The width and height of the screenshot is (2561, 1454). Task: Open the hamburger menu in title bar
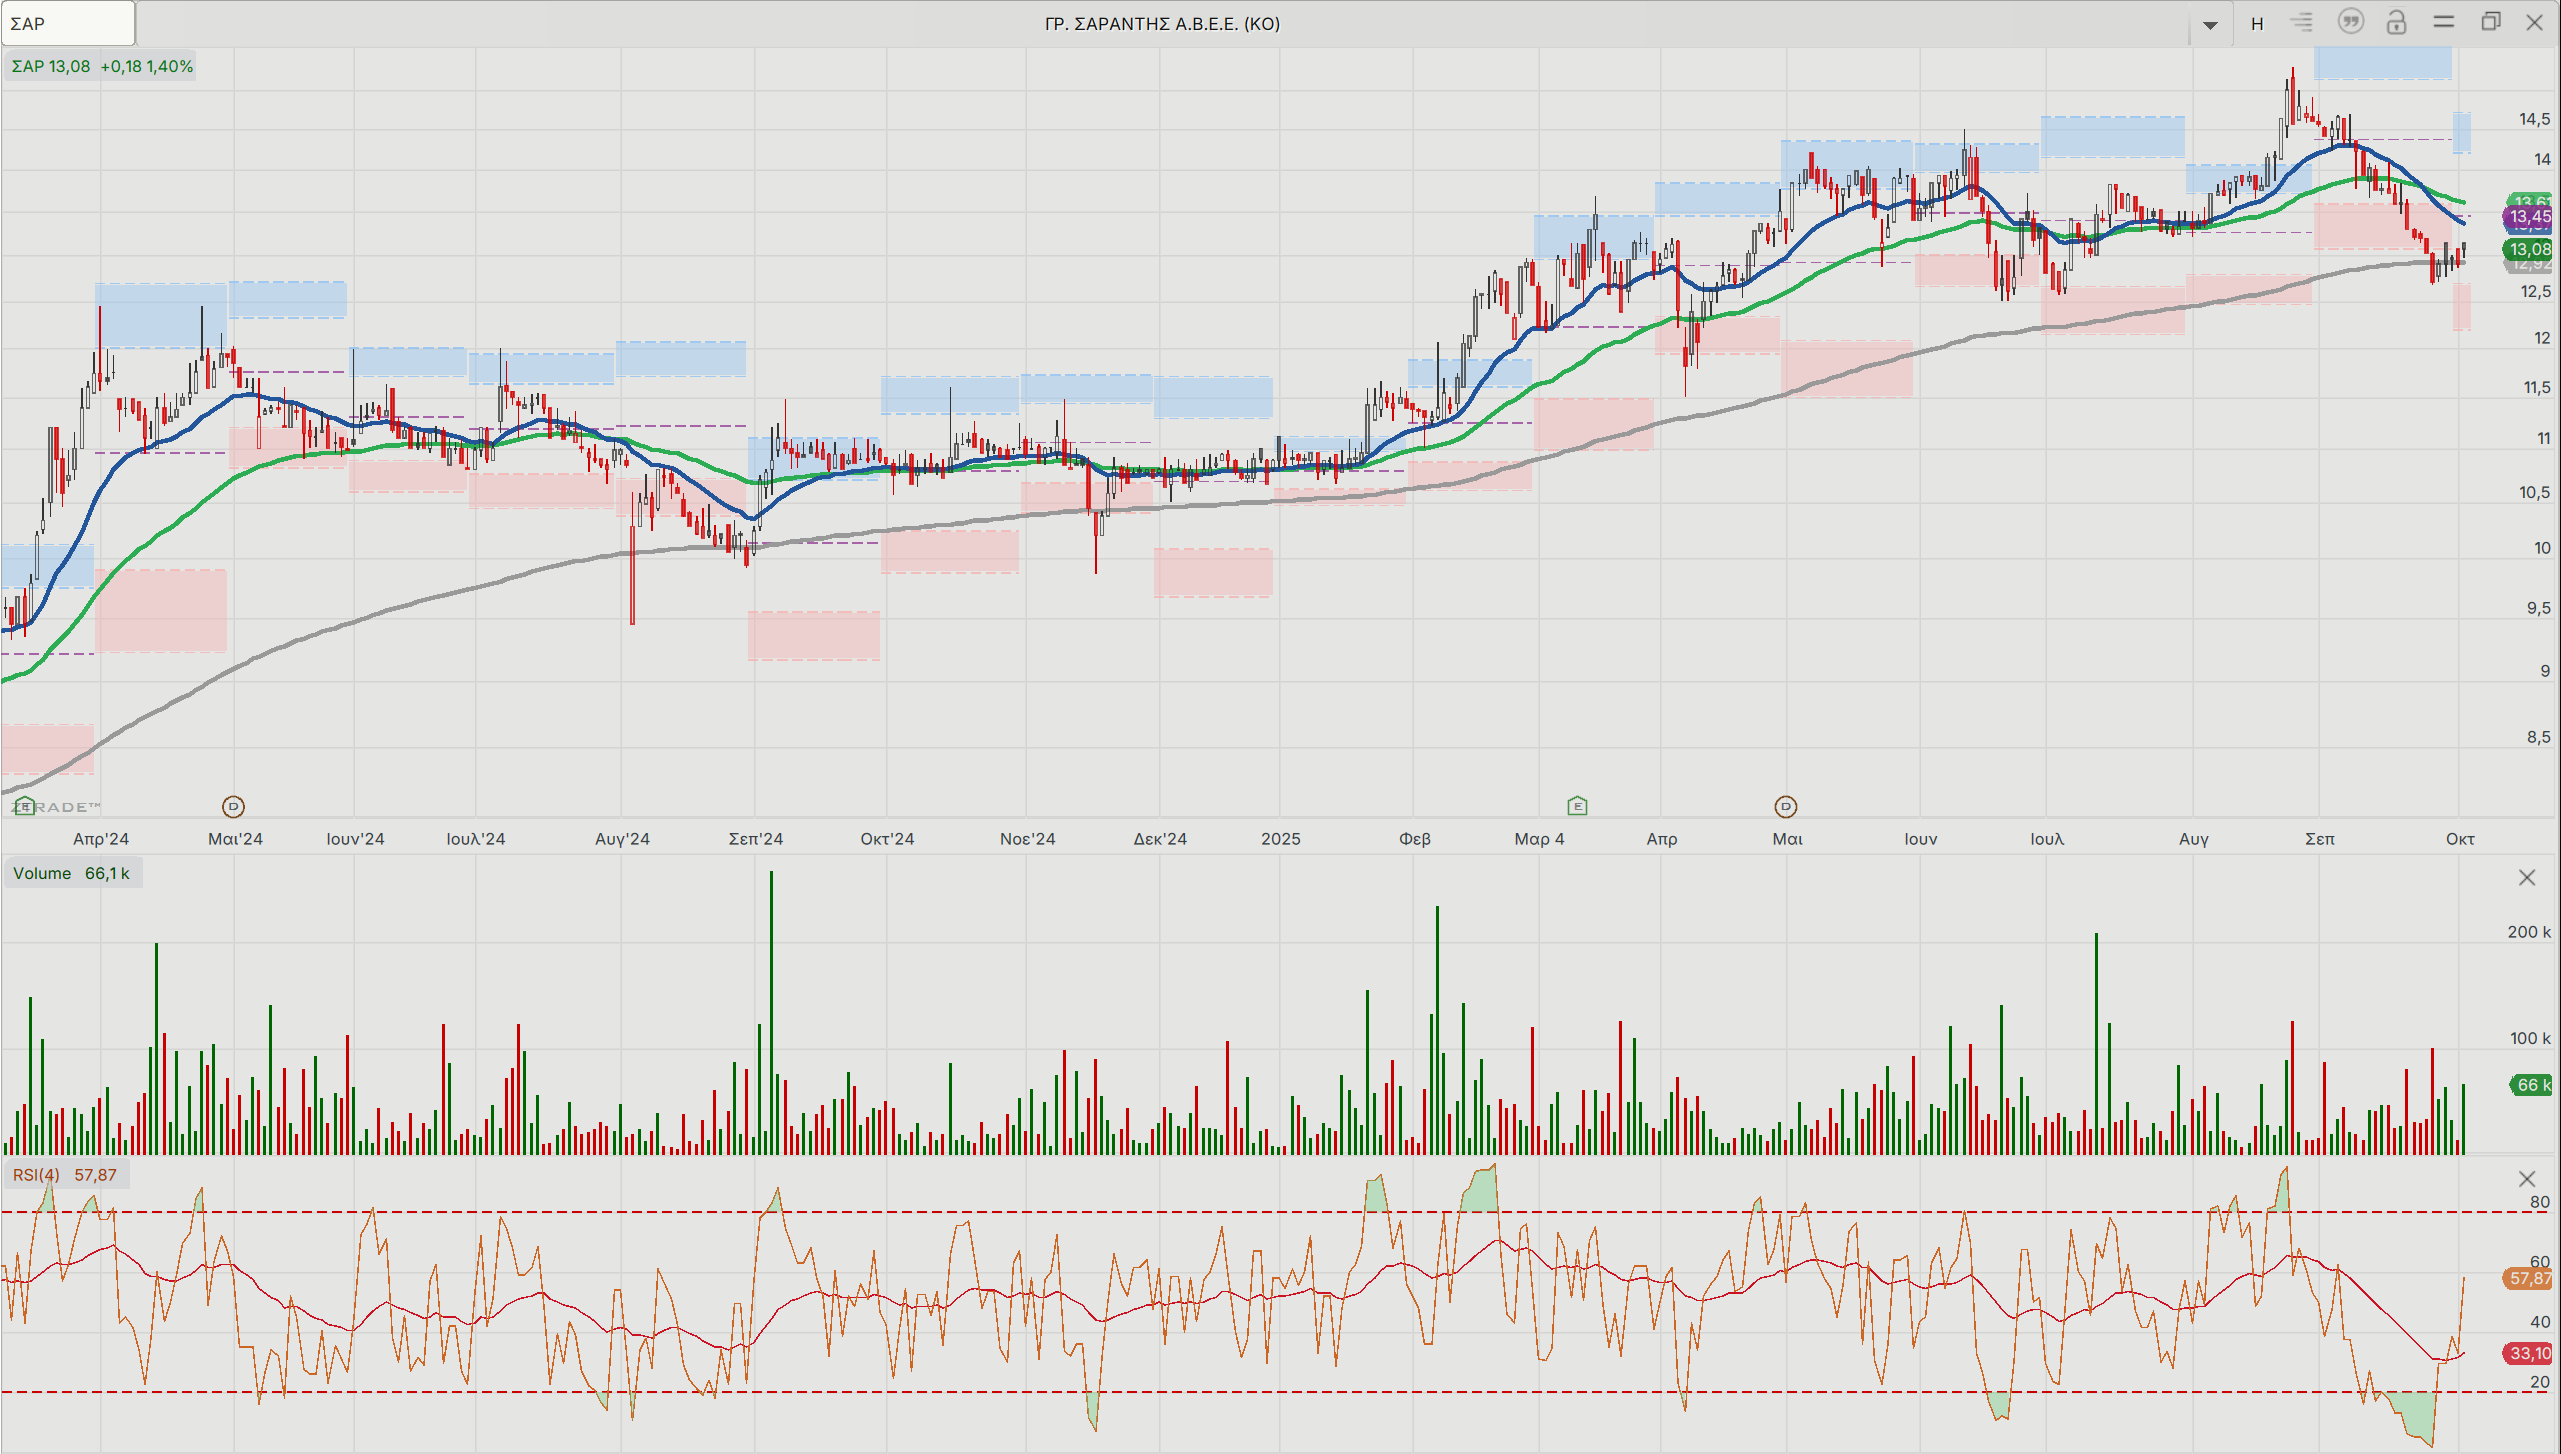click(2443, 22)
